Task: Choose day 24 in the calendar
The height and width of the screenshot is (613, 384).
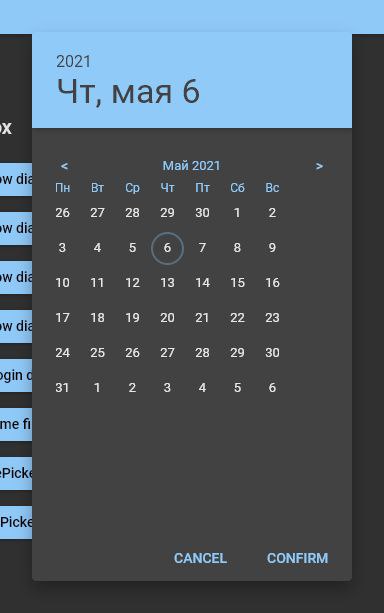Action: pyautogui.click(x=63, y=353)
